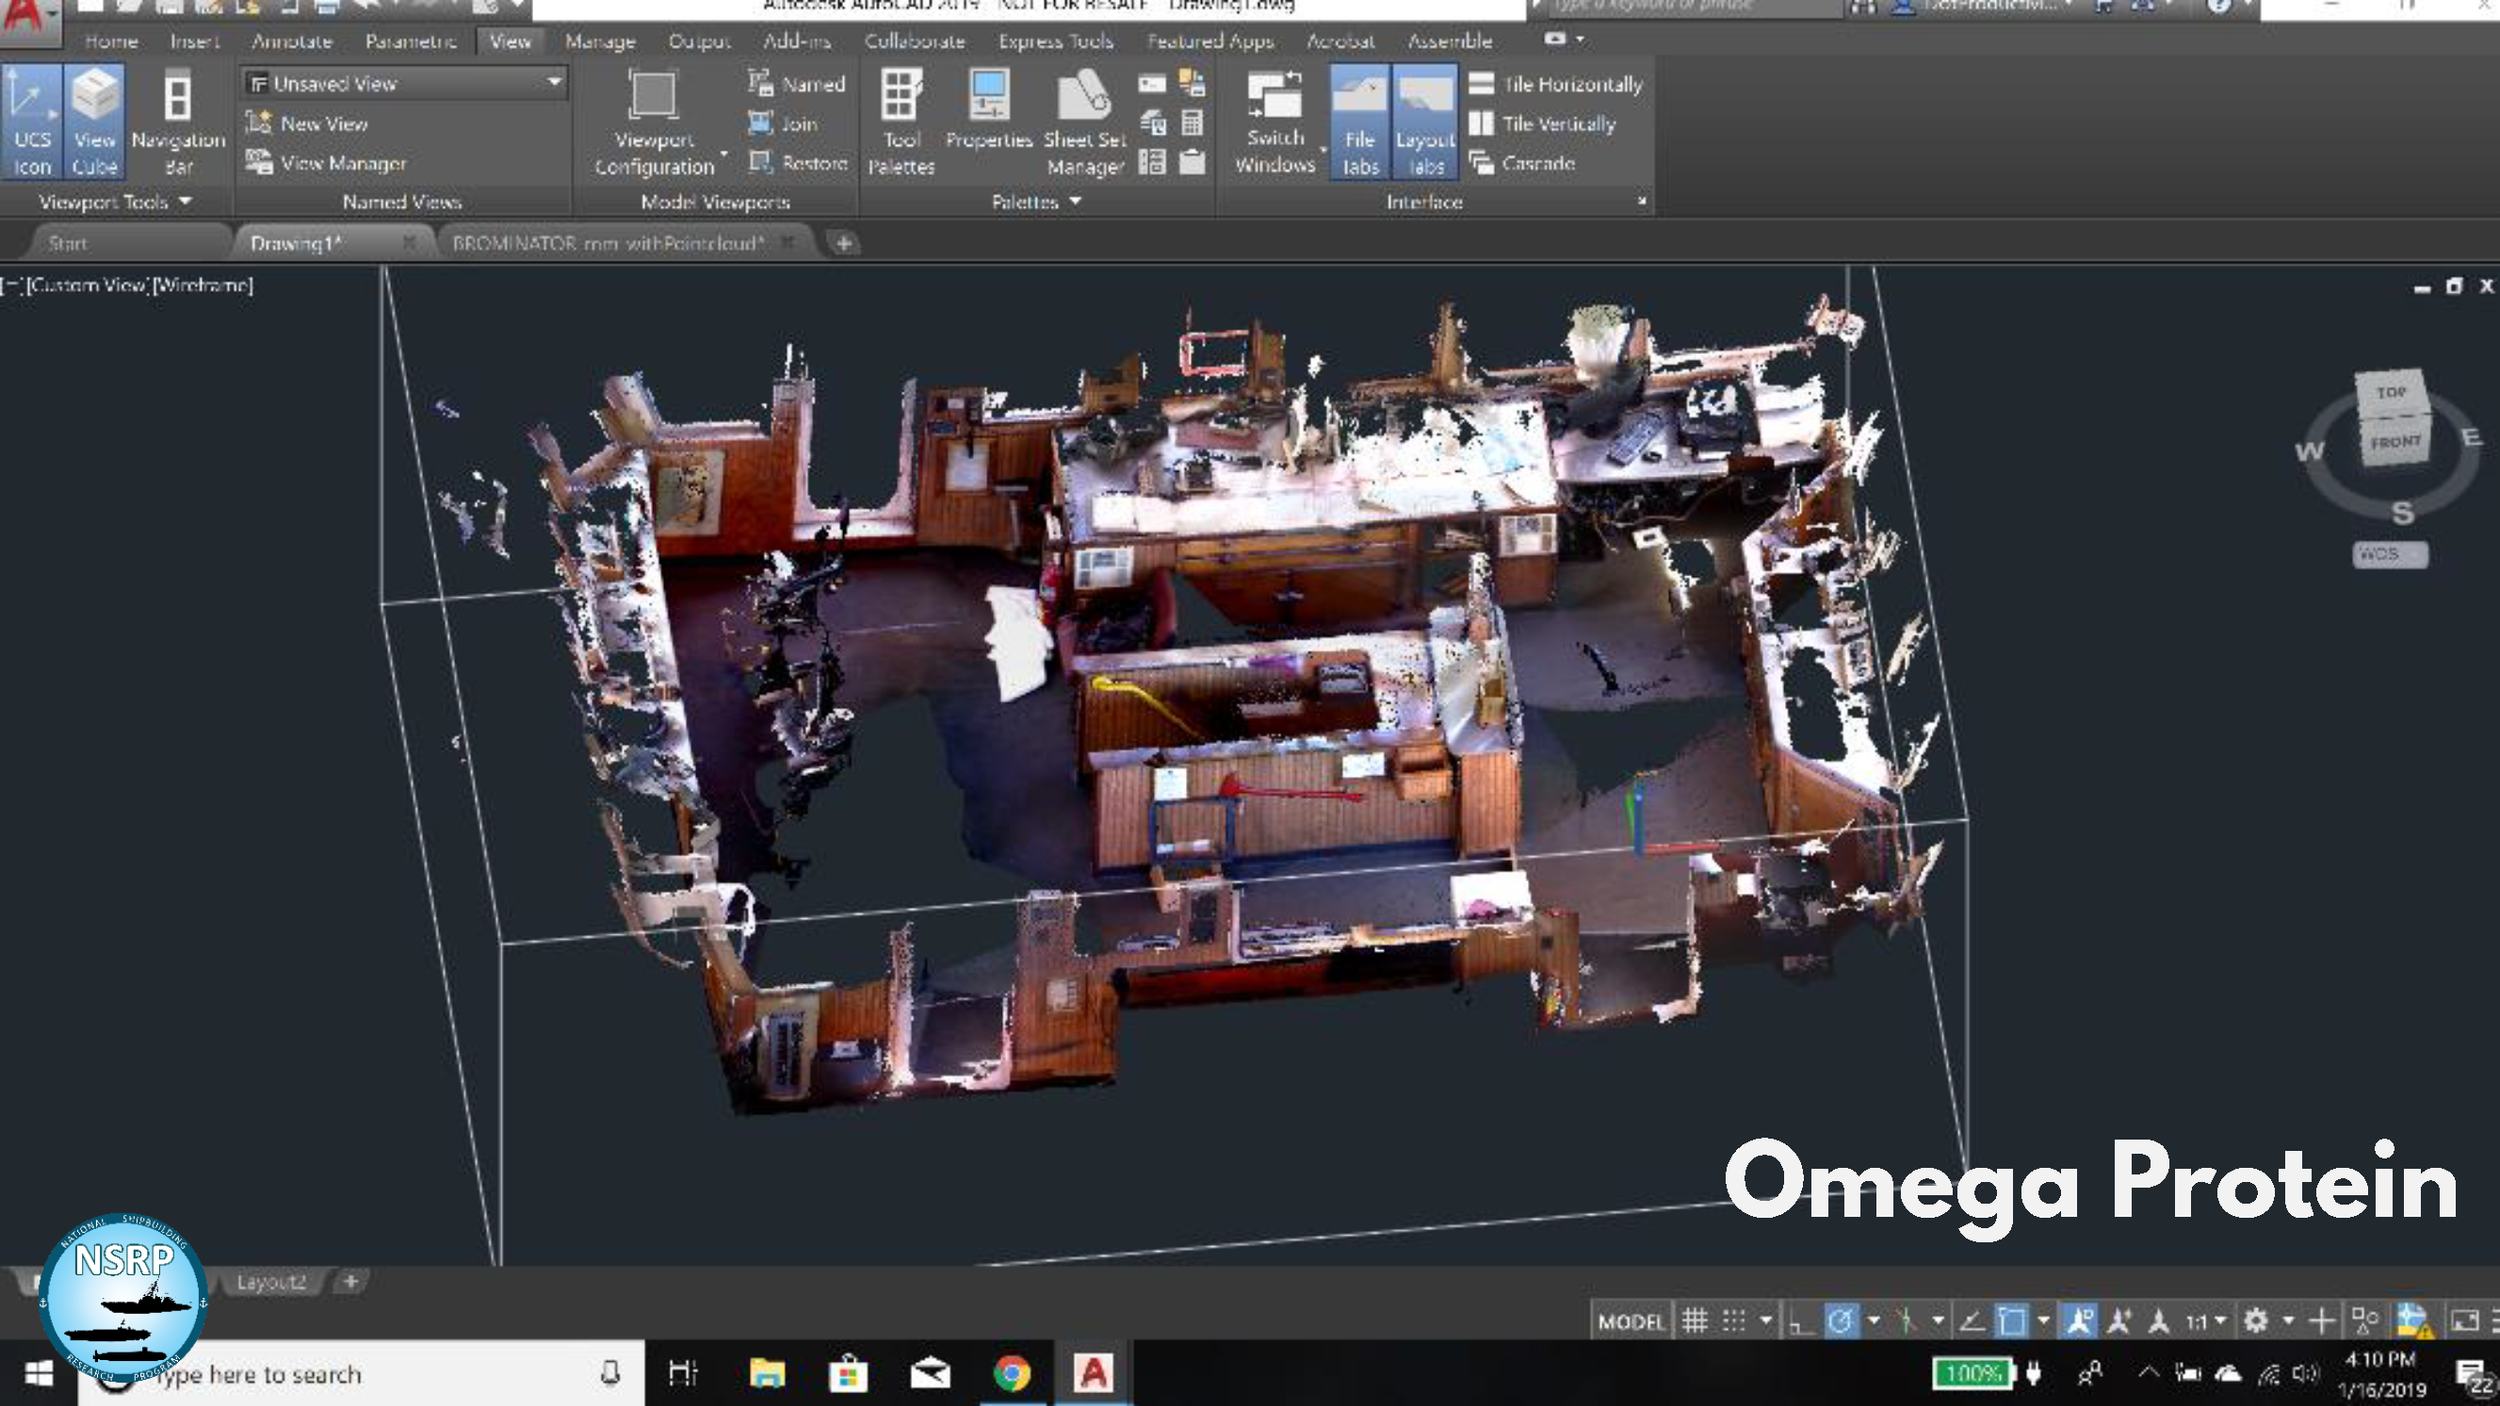This screenshot has width=2500, height=1406.
Task: Toggle isometric drafting icon in status bar
Action: (1906, 1321)
